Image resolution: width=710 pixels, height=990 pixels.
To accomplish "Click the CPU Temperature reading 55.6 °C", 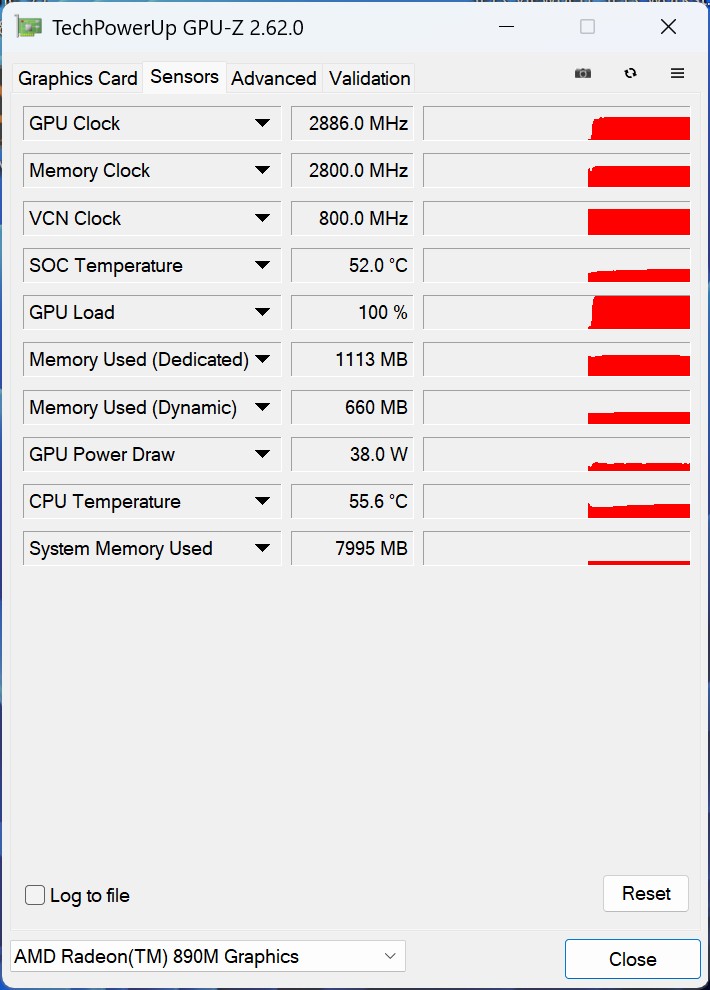I will (353, 502).
